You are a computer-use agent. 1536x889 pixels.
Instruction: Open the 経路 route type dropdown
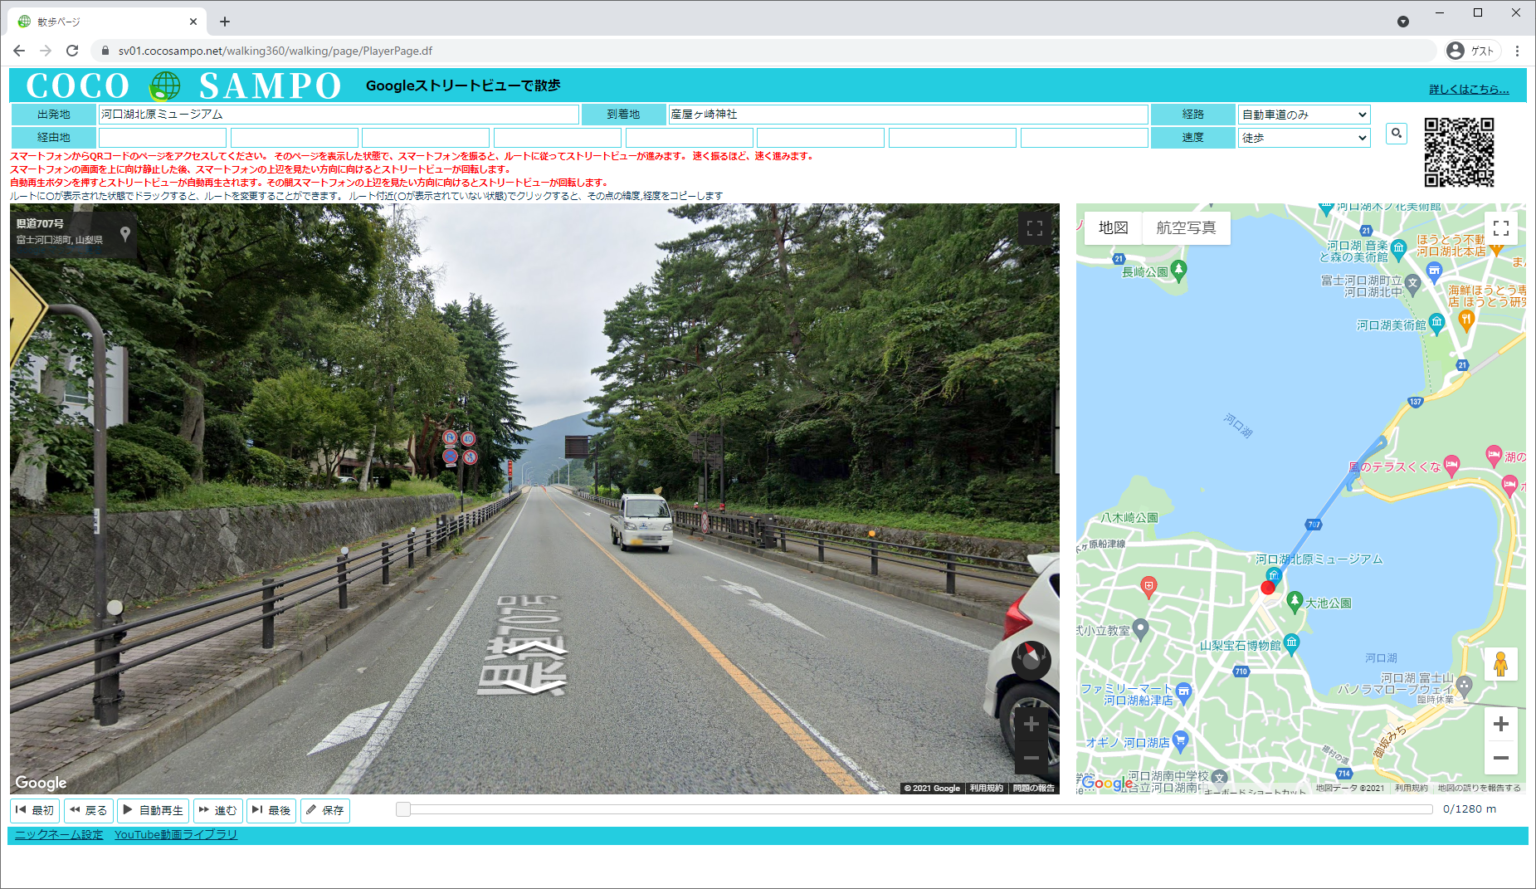point(1304,115)
